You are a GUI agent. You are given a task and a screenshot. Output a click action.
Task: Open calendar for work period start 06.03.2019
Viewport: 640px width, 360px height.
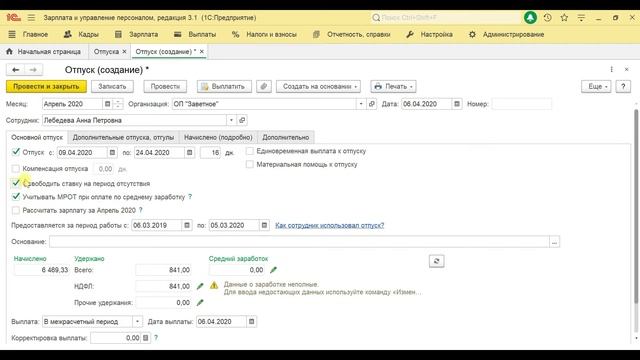coord(187,225)
